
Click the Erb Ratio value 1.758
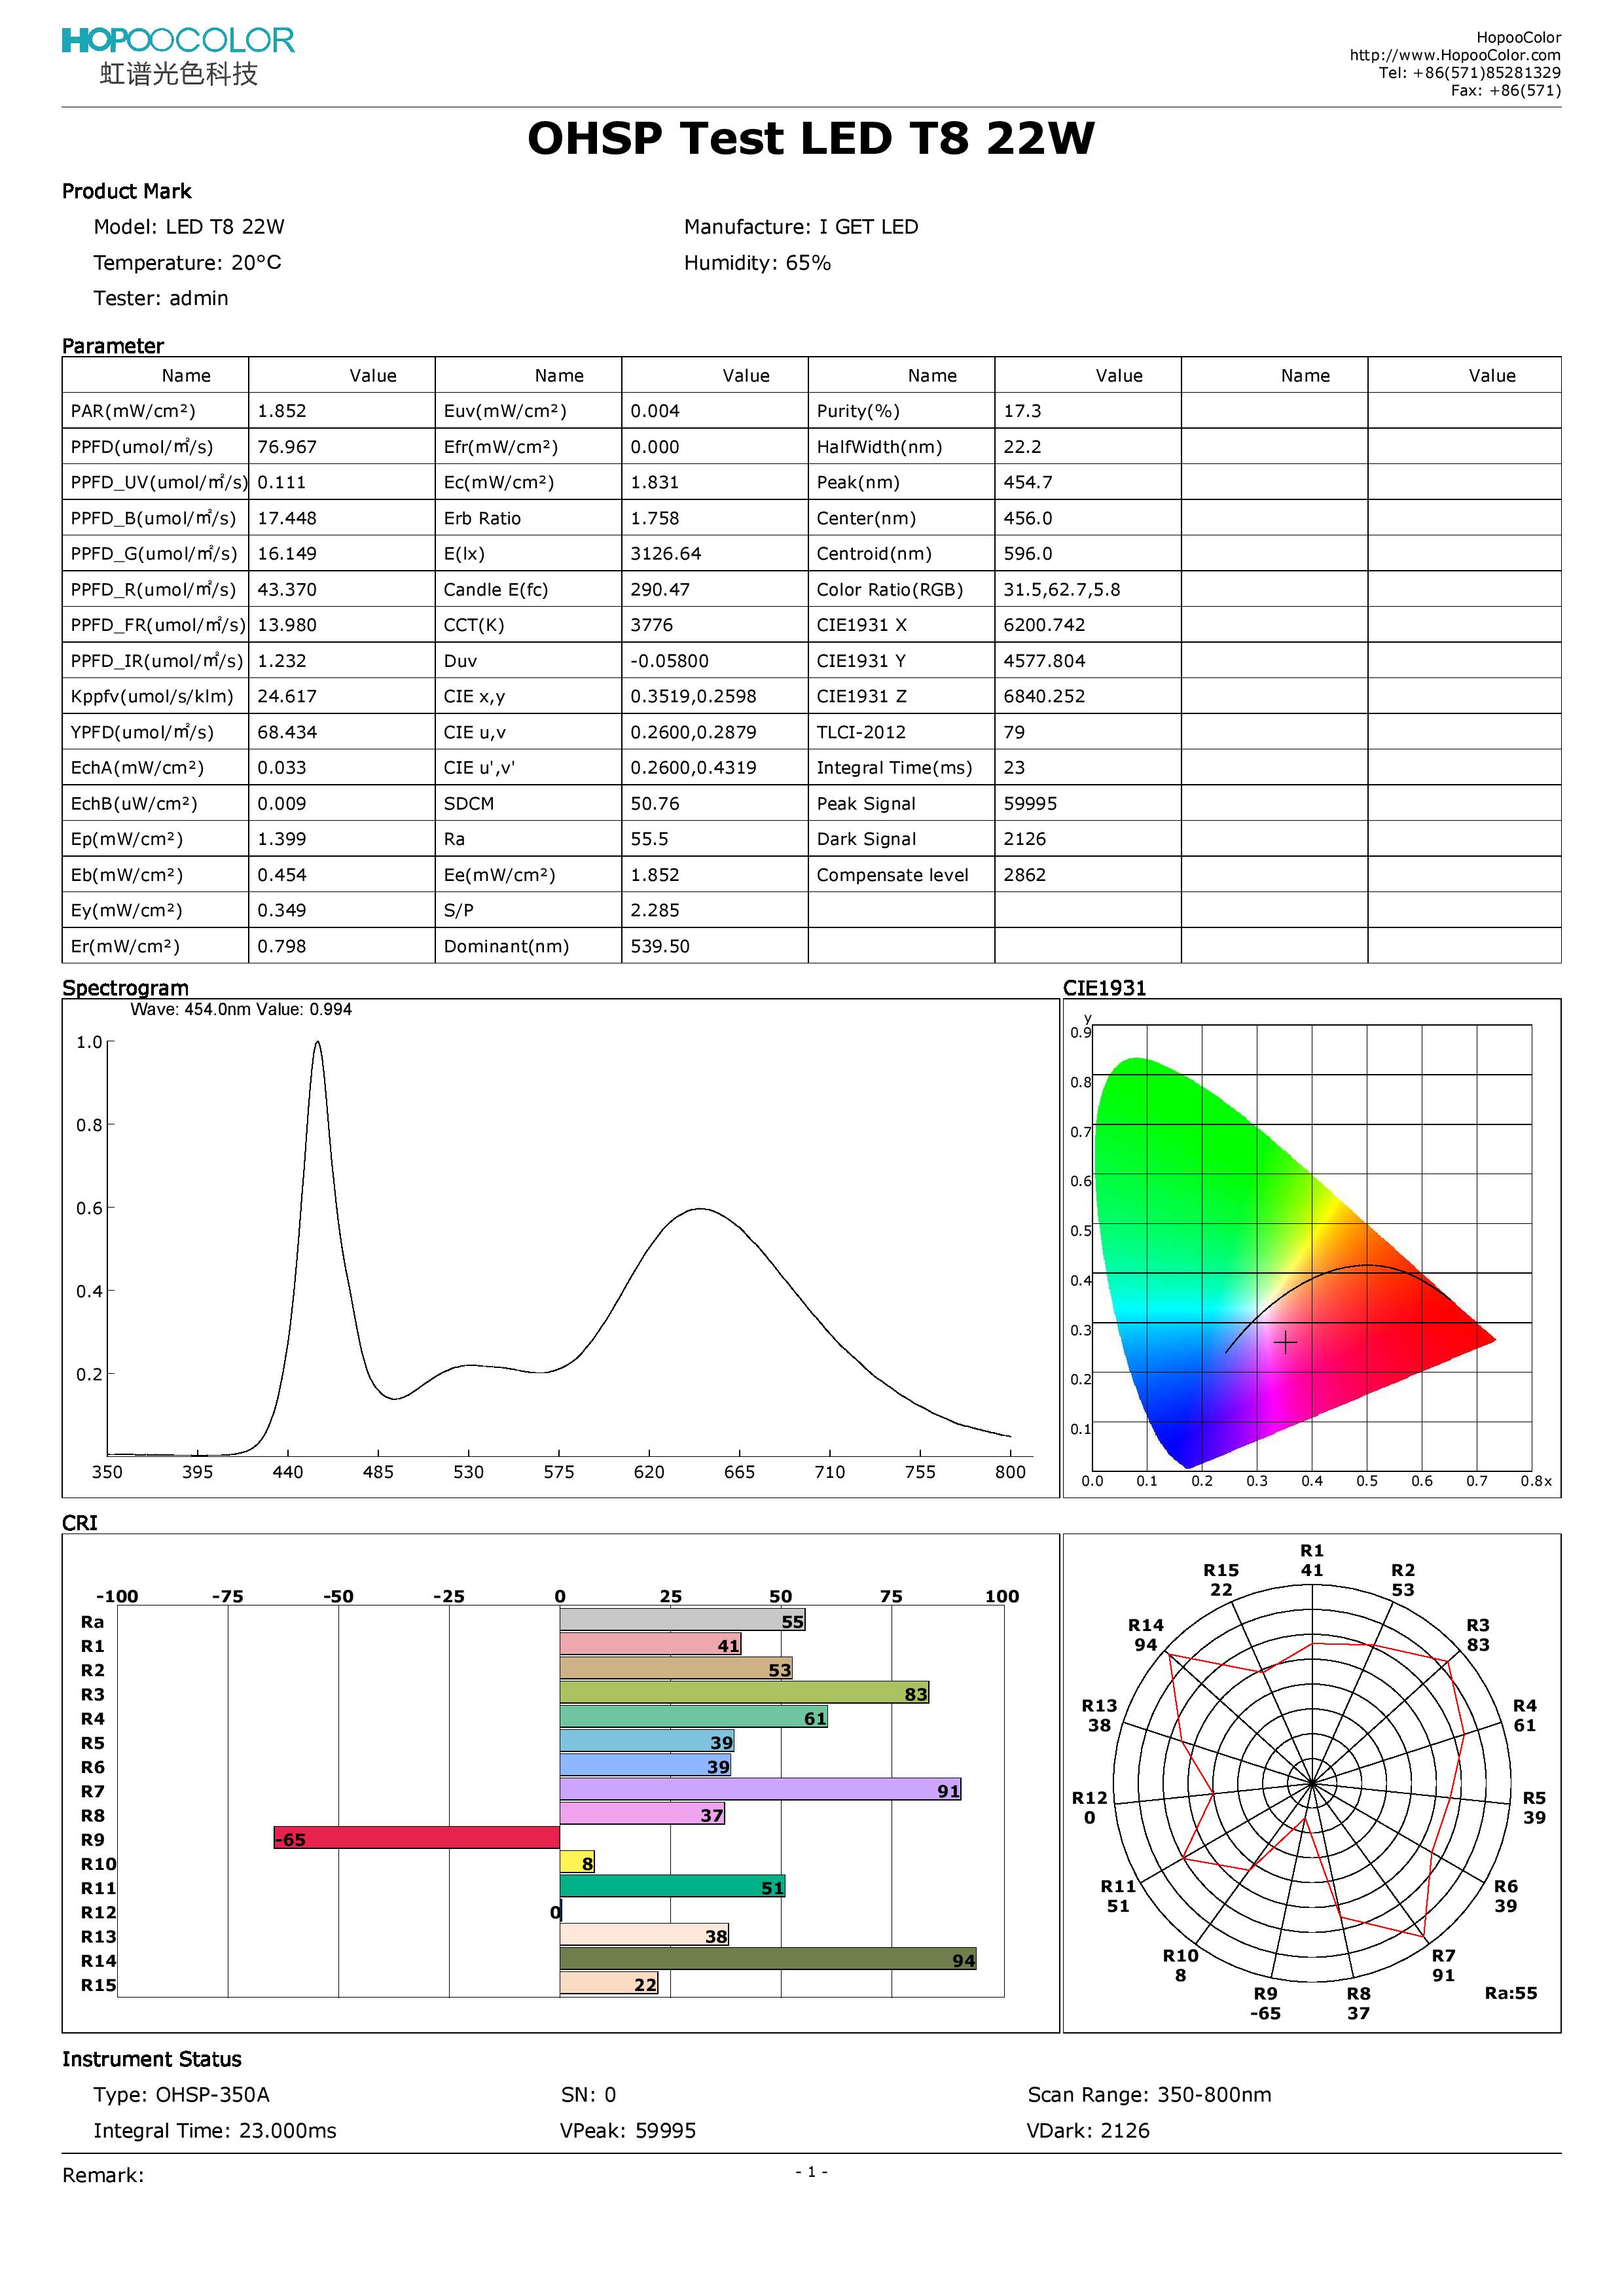point(655,518)
